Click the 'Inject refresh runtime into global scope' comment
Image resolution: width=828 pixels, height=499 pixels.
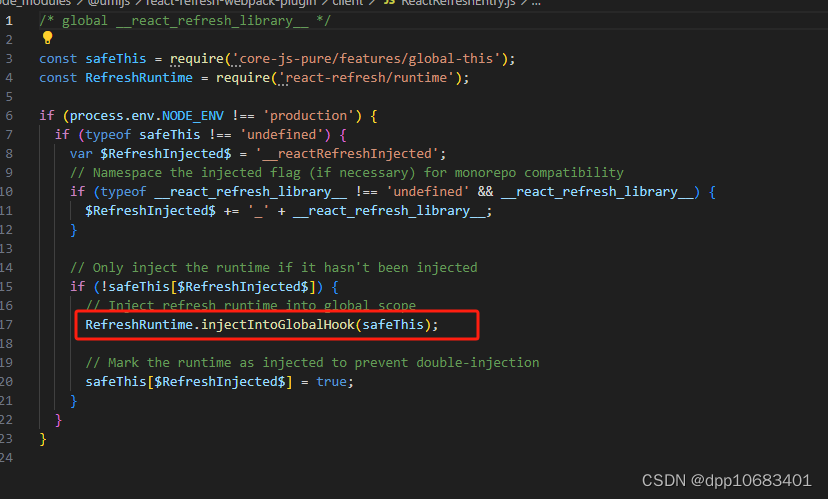(x=251, y=305)
